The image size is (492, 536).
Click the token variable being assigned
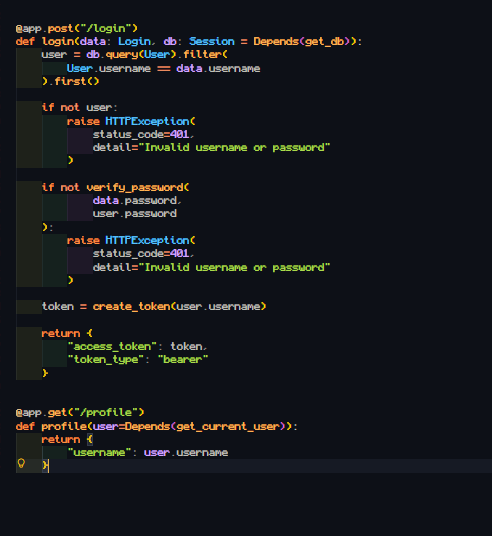[x=58, y=307]
